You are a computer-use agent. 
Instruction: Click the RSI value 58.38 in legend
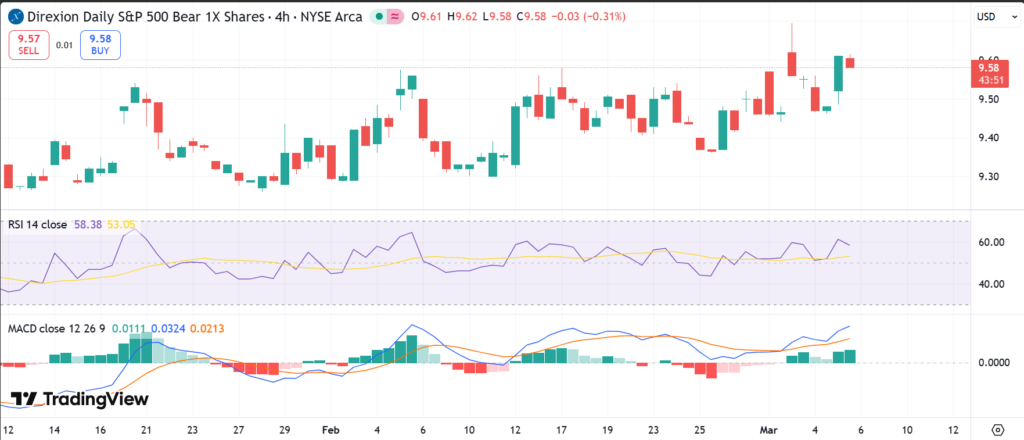pyautogui.click(x=87, y=225)
